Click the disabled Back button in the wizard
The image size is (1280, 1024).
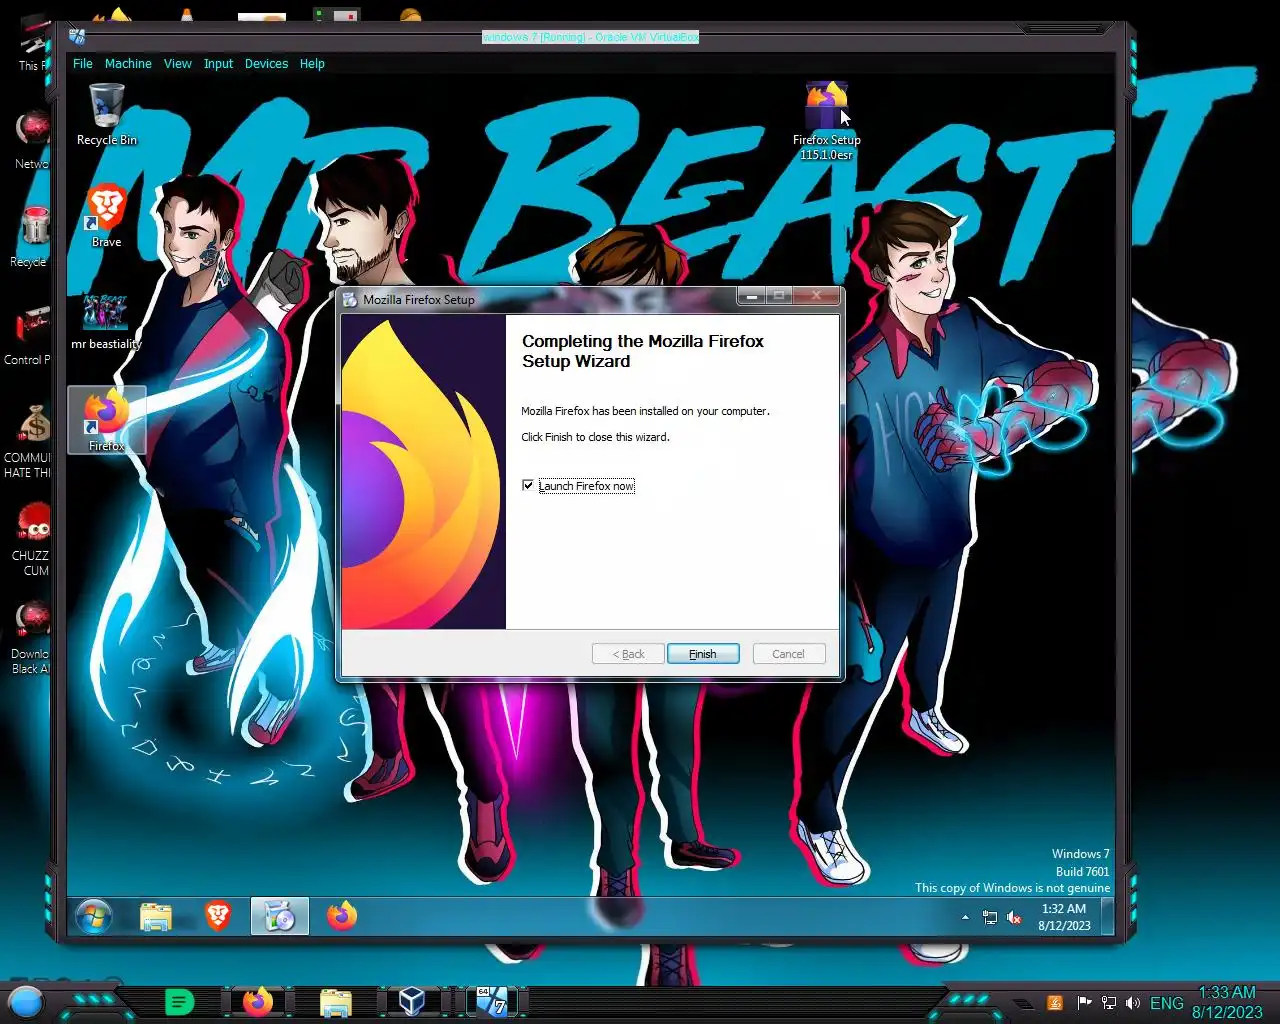[629, 654]
